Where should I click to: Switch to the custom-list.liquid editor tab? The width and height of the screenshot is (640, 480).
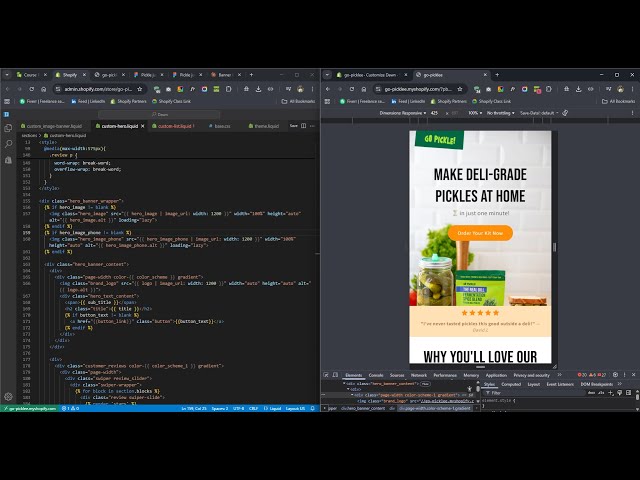click(x=174, y=126)
